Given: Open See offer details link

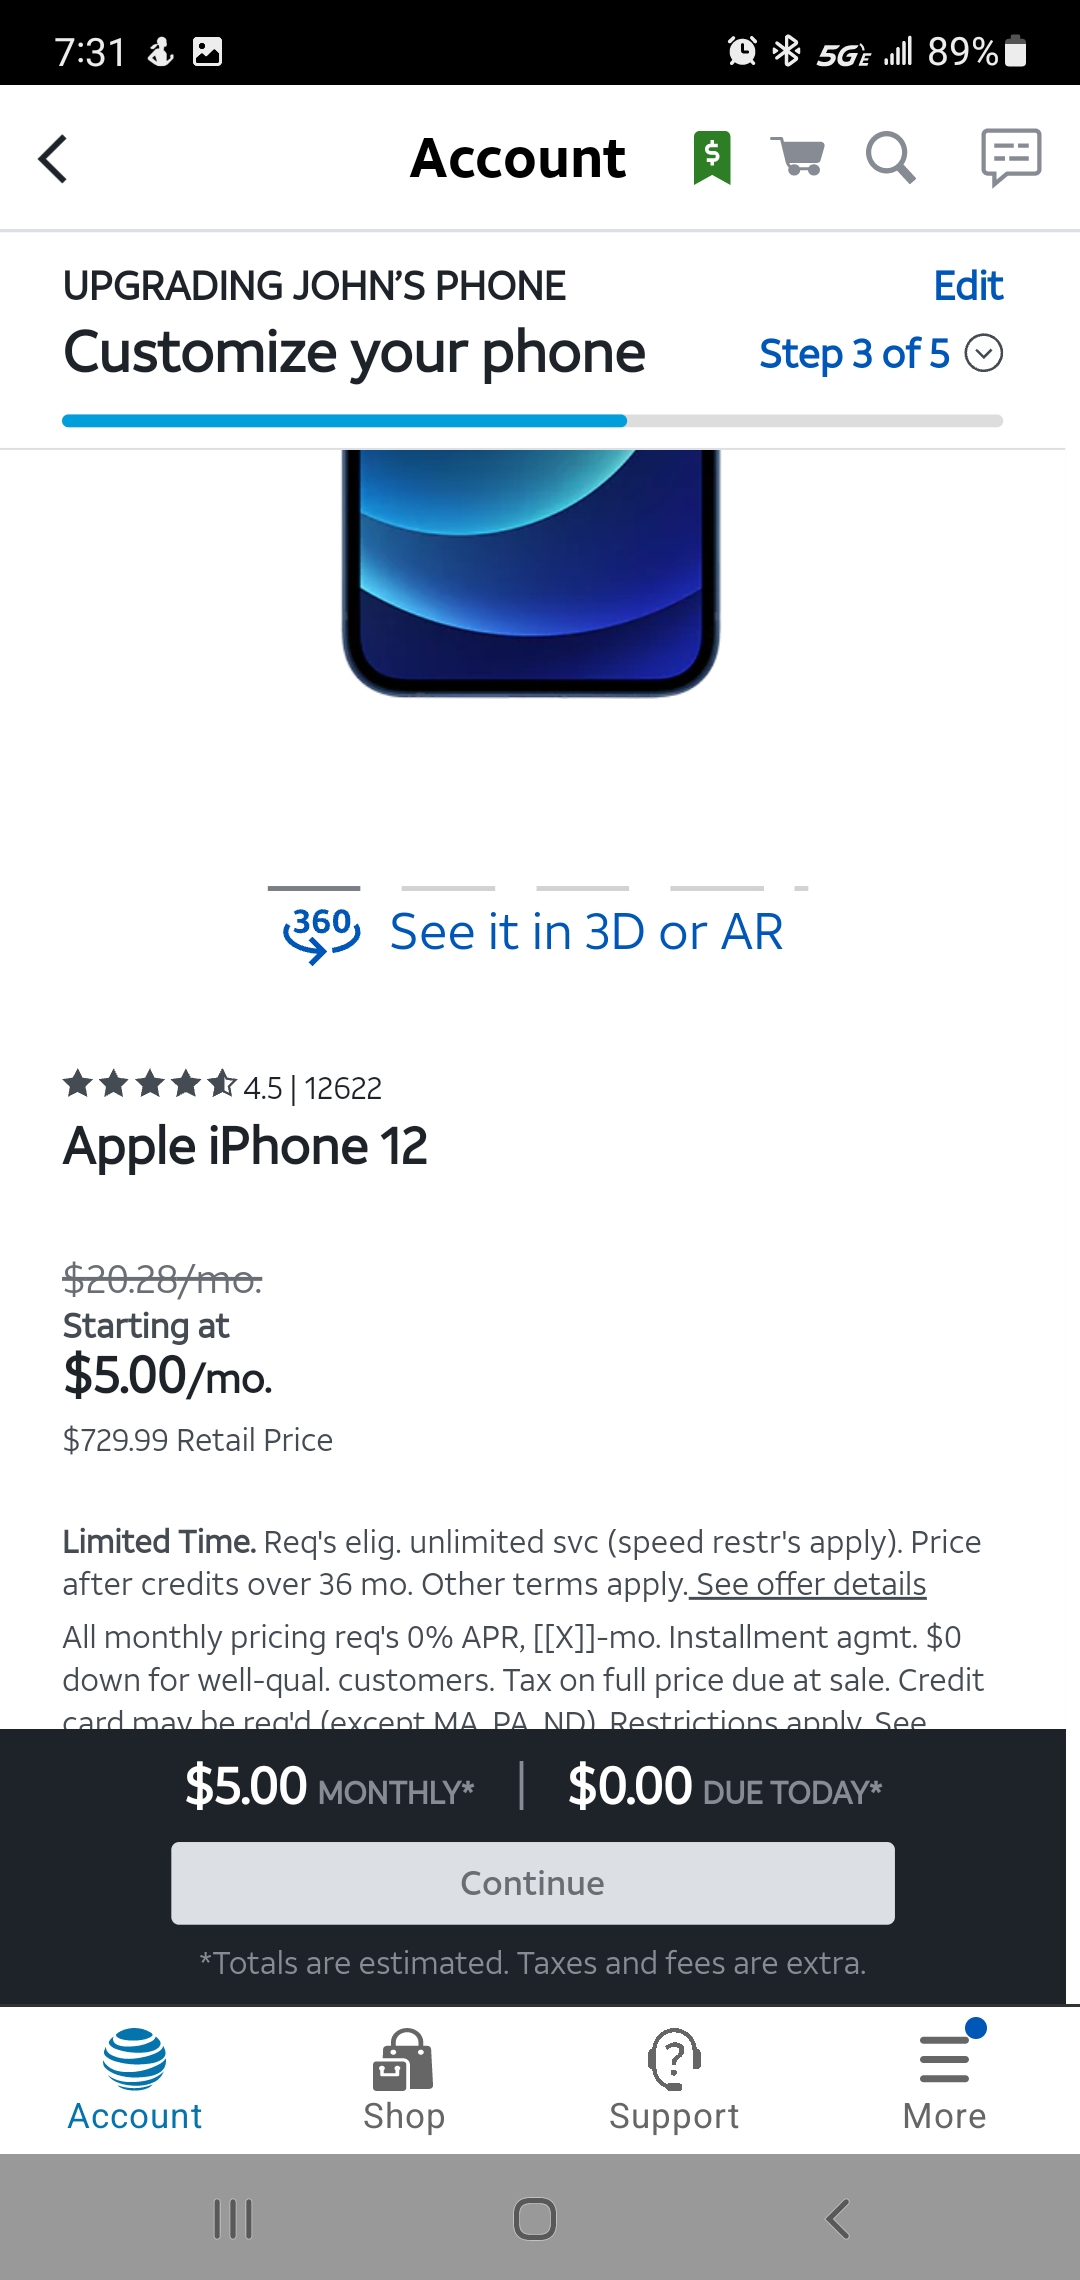Looking at the screenshot, I should (x=811, y=1584).
